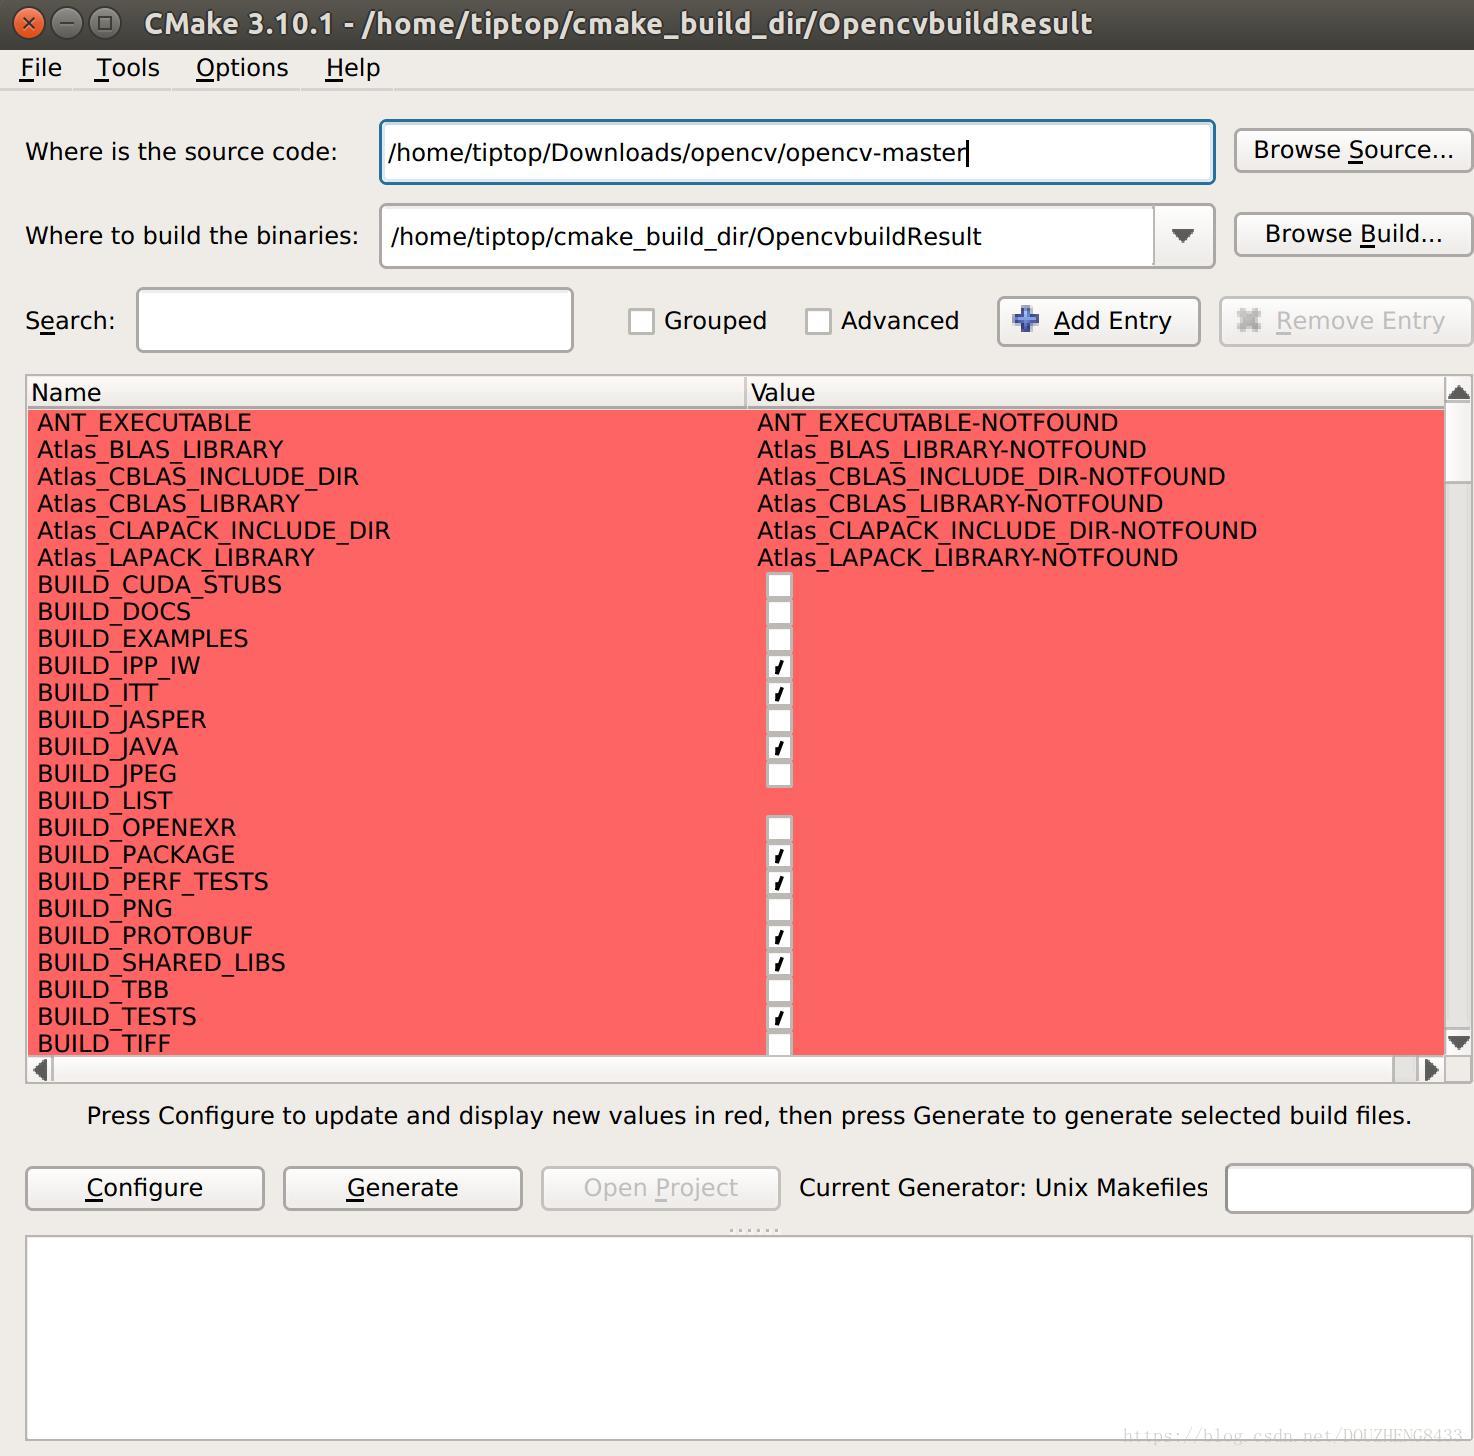Screen dimensions: 1474x1456
Task: Click the Value column header
Action: 1095,392
